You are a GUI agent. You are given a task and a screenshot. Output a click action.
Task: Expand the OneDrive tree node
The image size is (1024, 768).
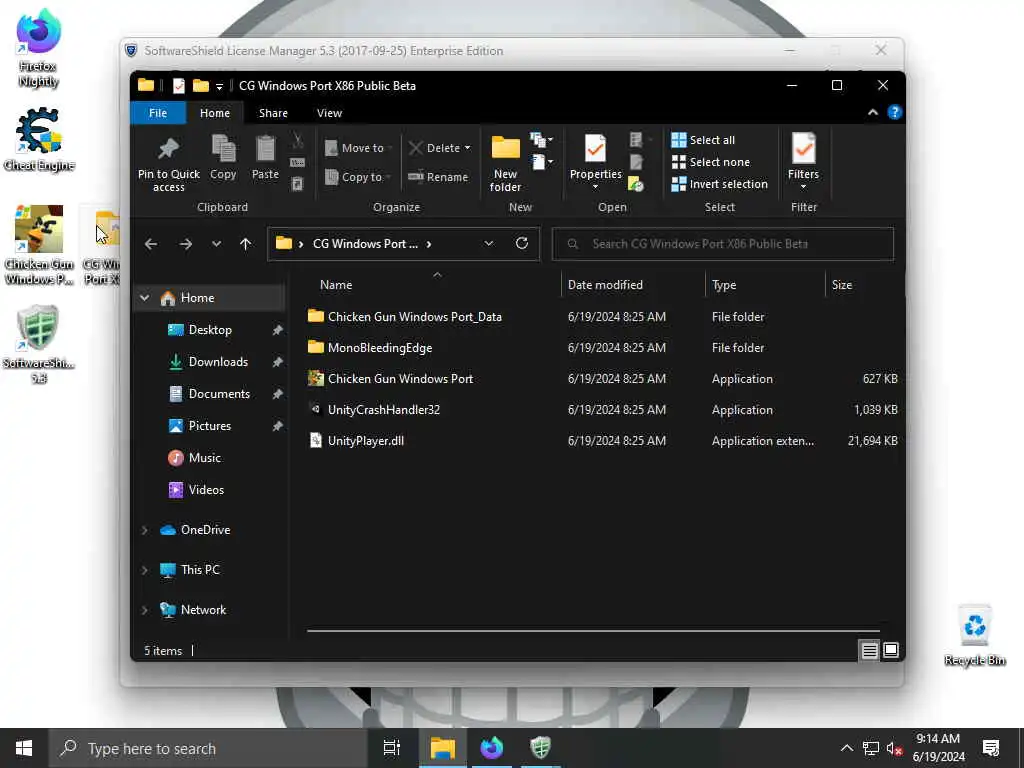(144, 530)
